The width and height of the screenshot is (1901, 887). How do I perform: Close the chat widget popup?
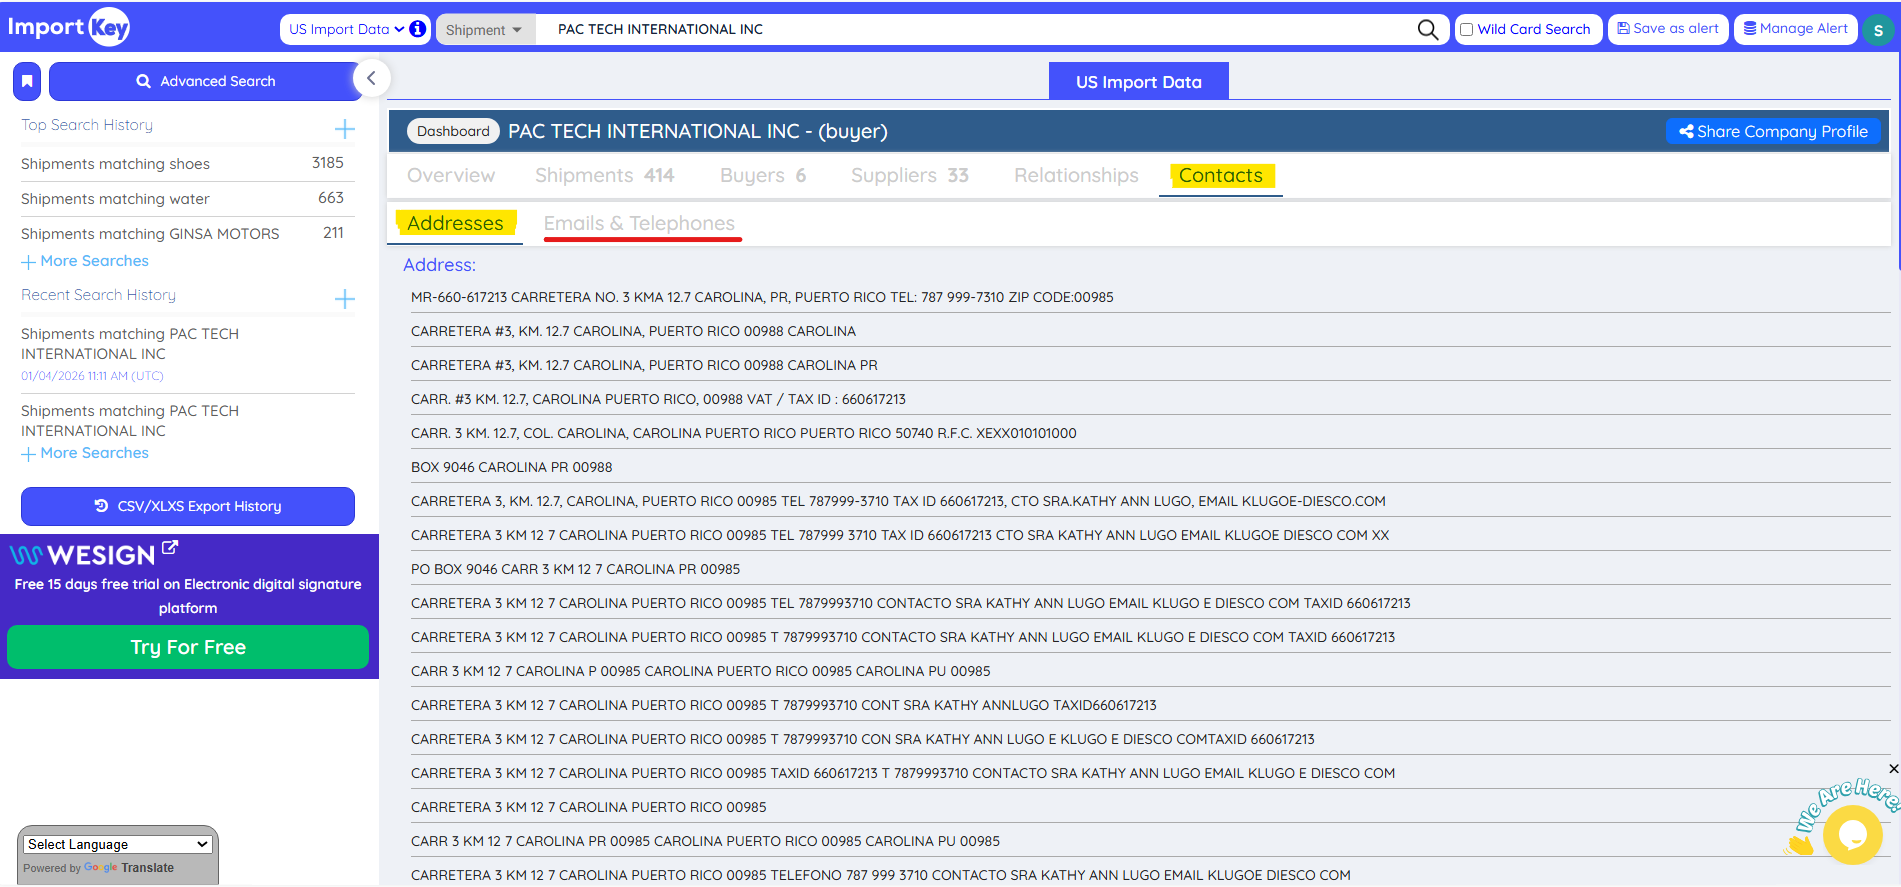[1893, 769]
